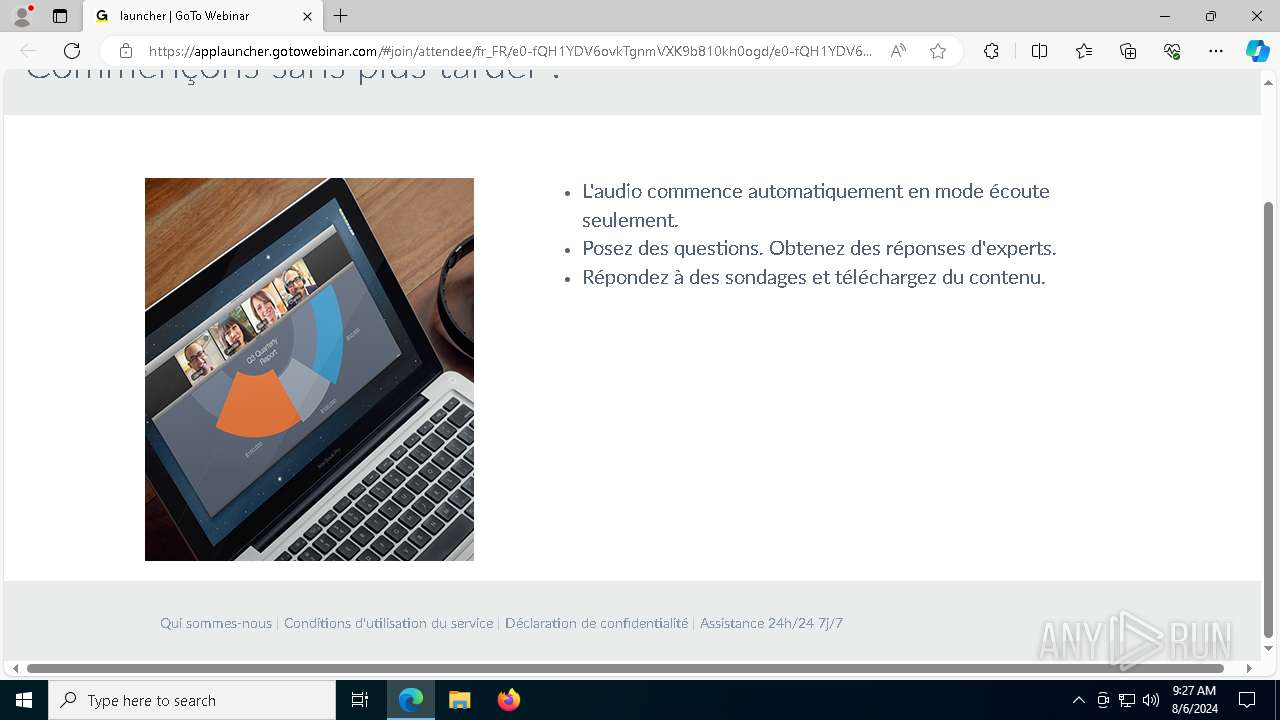1280x720 pixels.
Task: Open Collections icon in toolbar
Action: click(1128, 51)
